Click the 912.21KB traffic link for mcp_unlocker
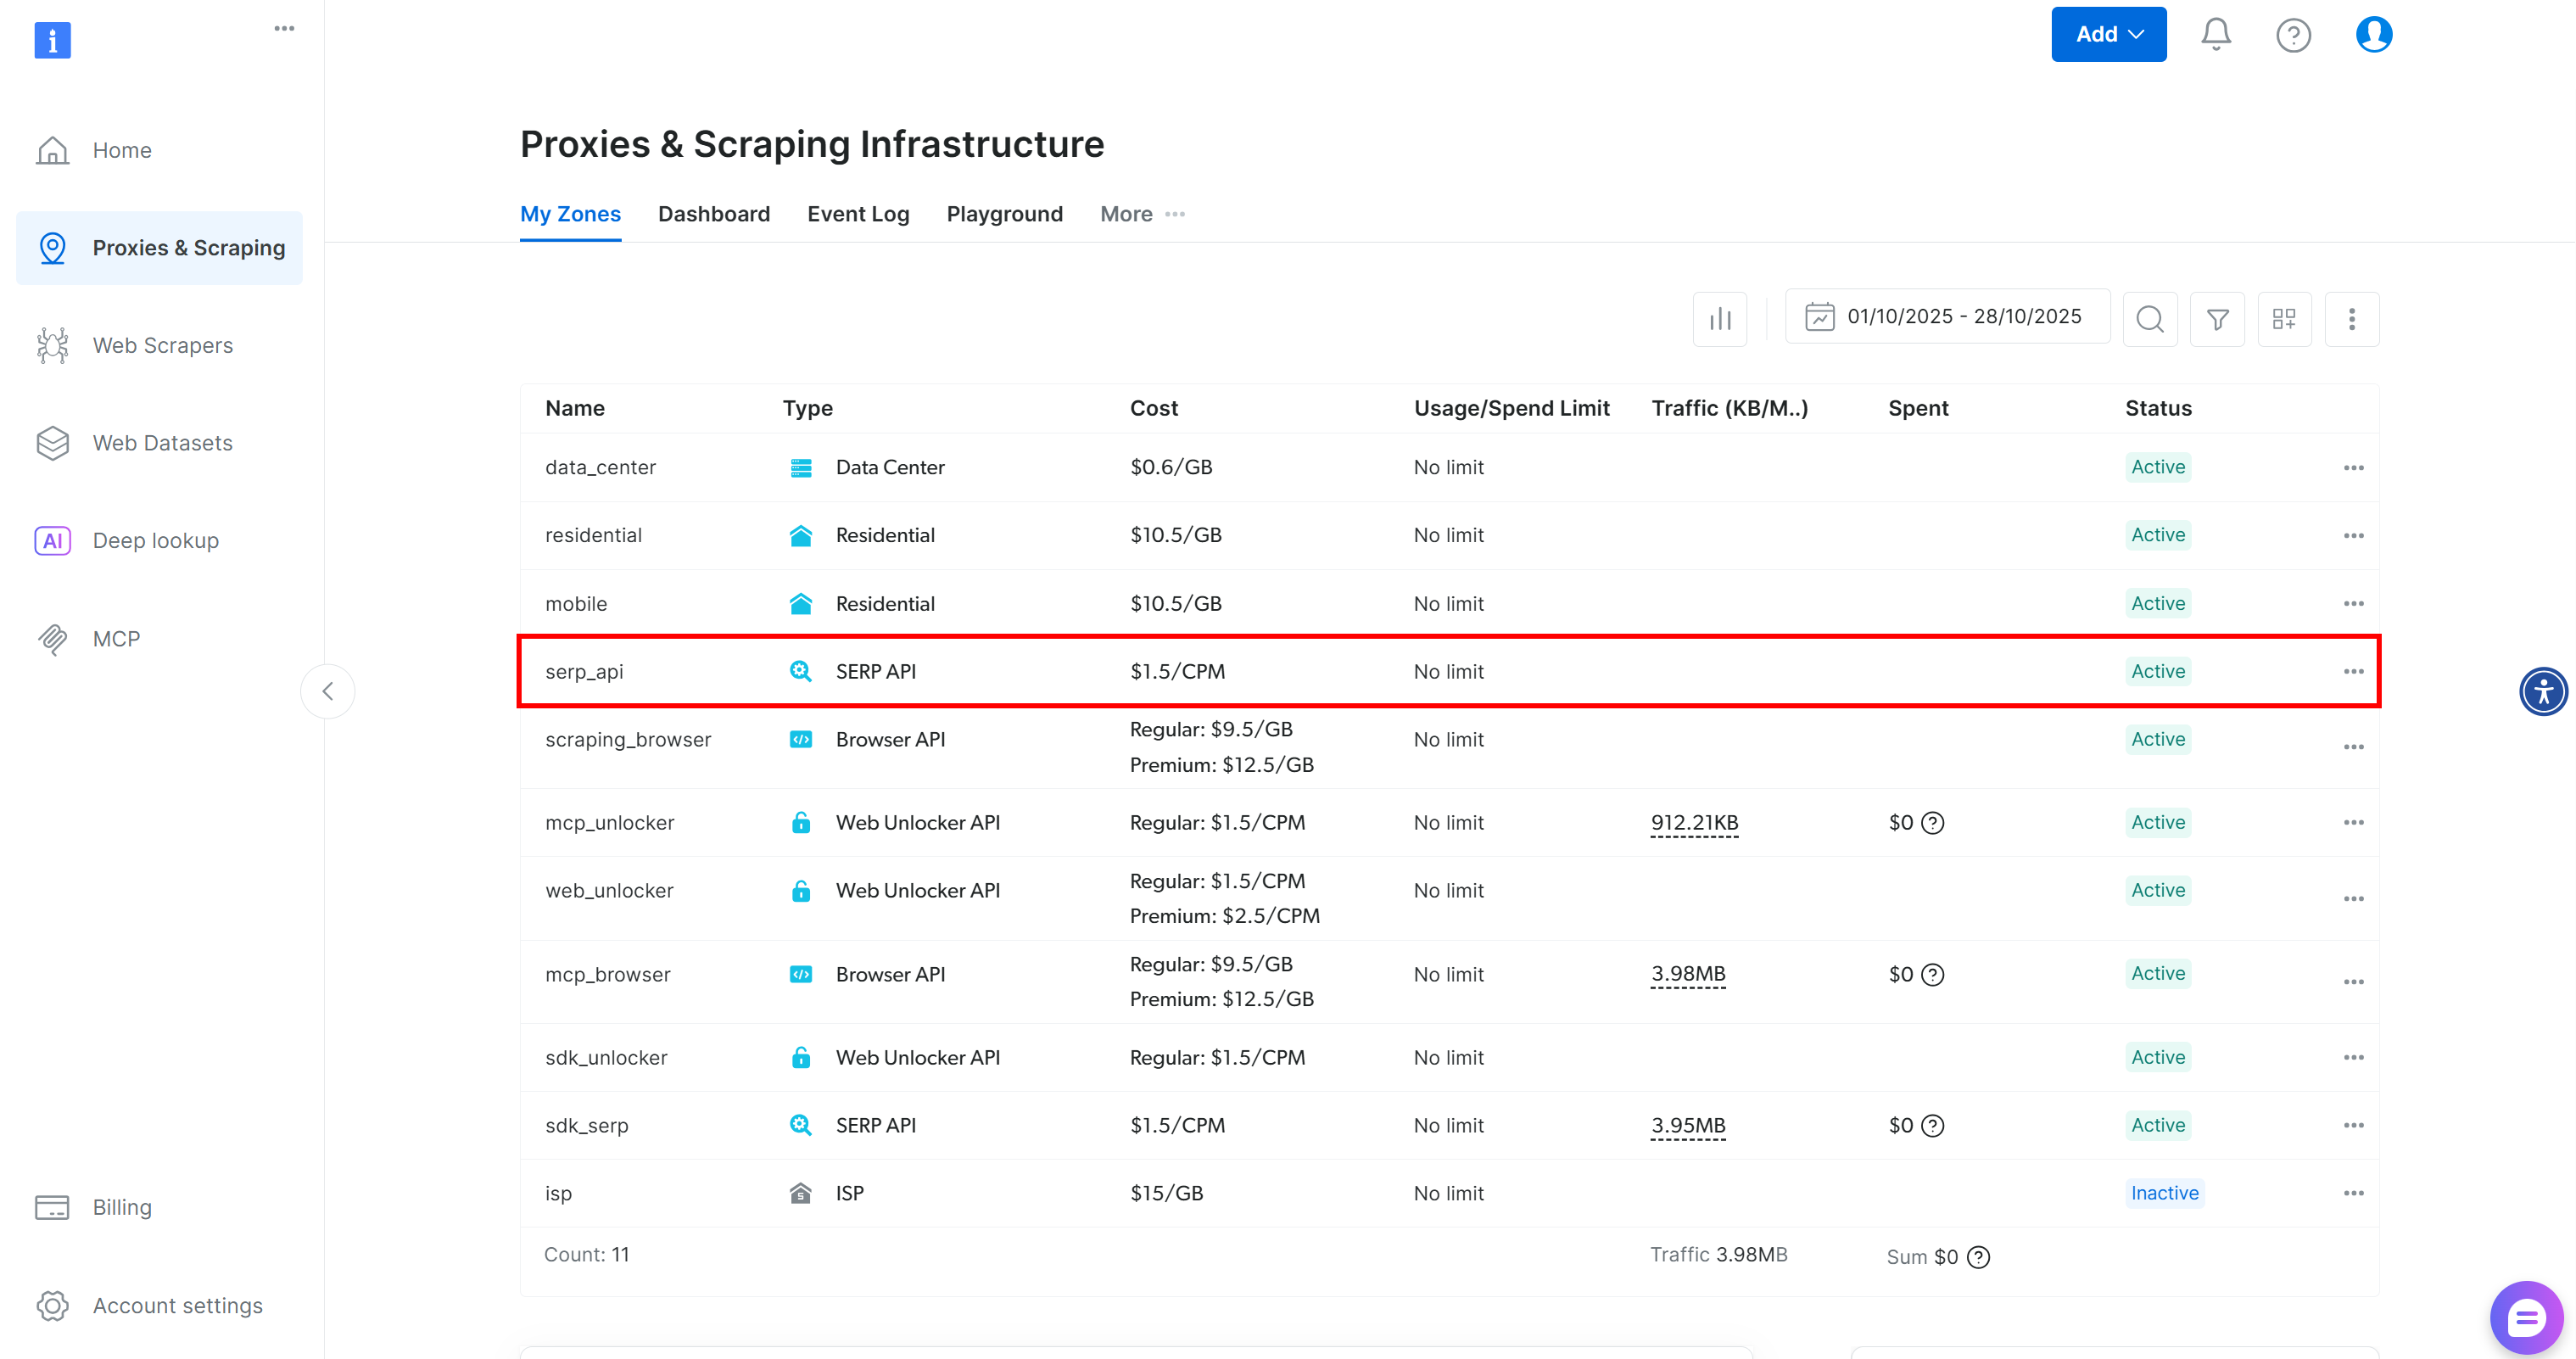The image size is (2576, 1359). click(x=1694, y=822)
